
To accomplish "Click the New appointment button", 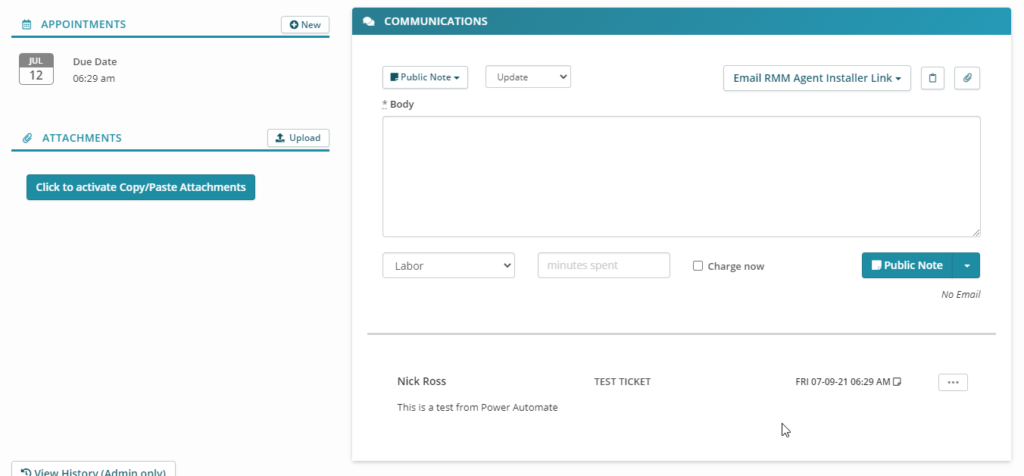I will 305,24.
